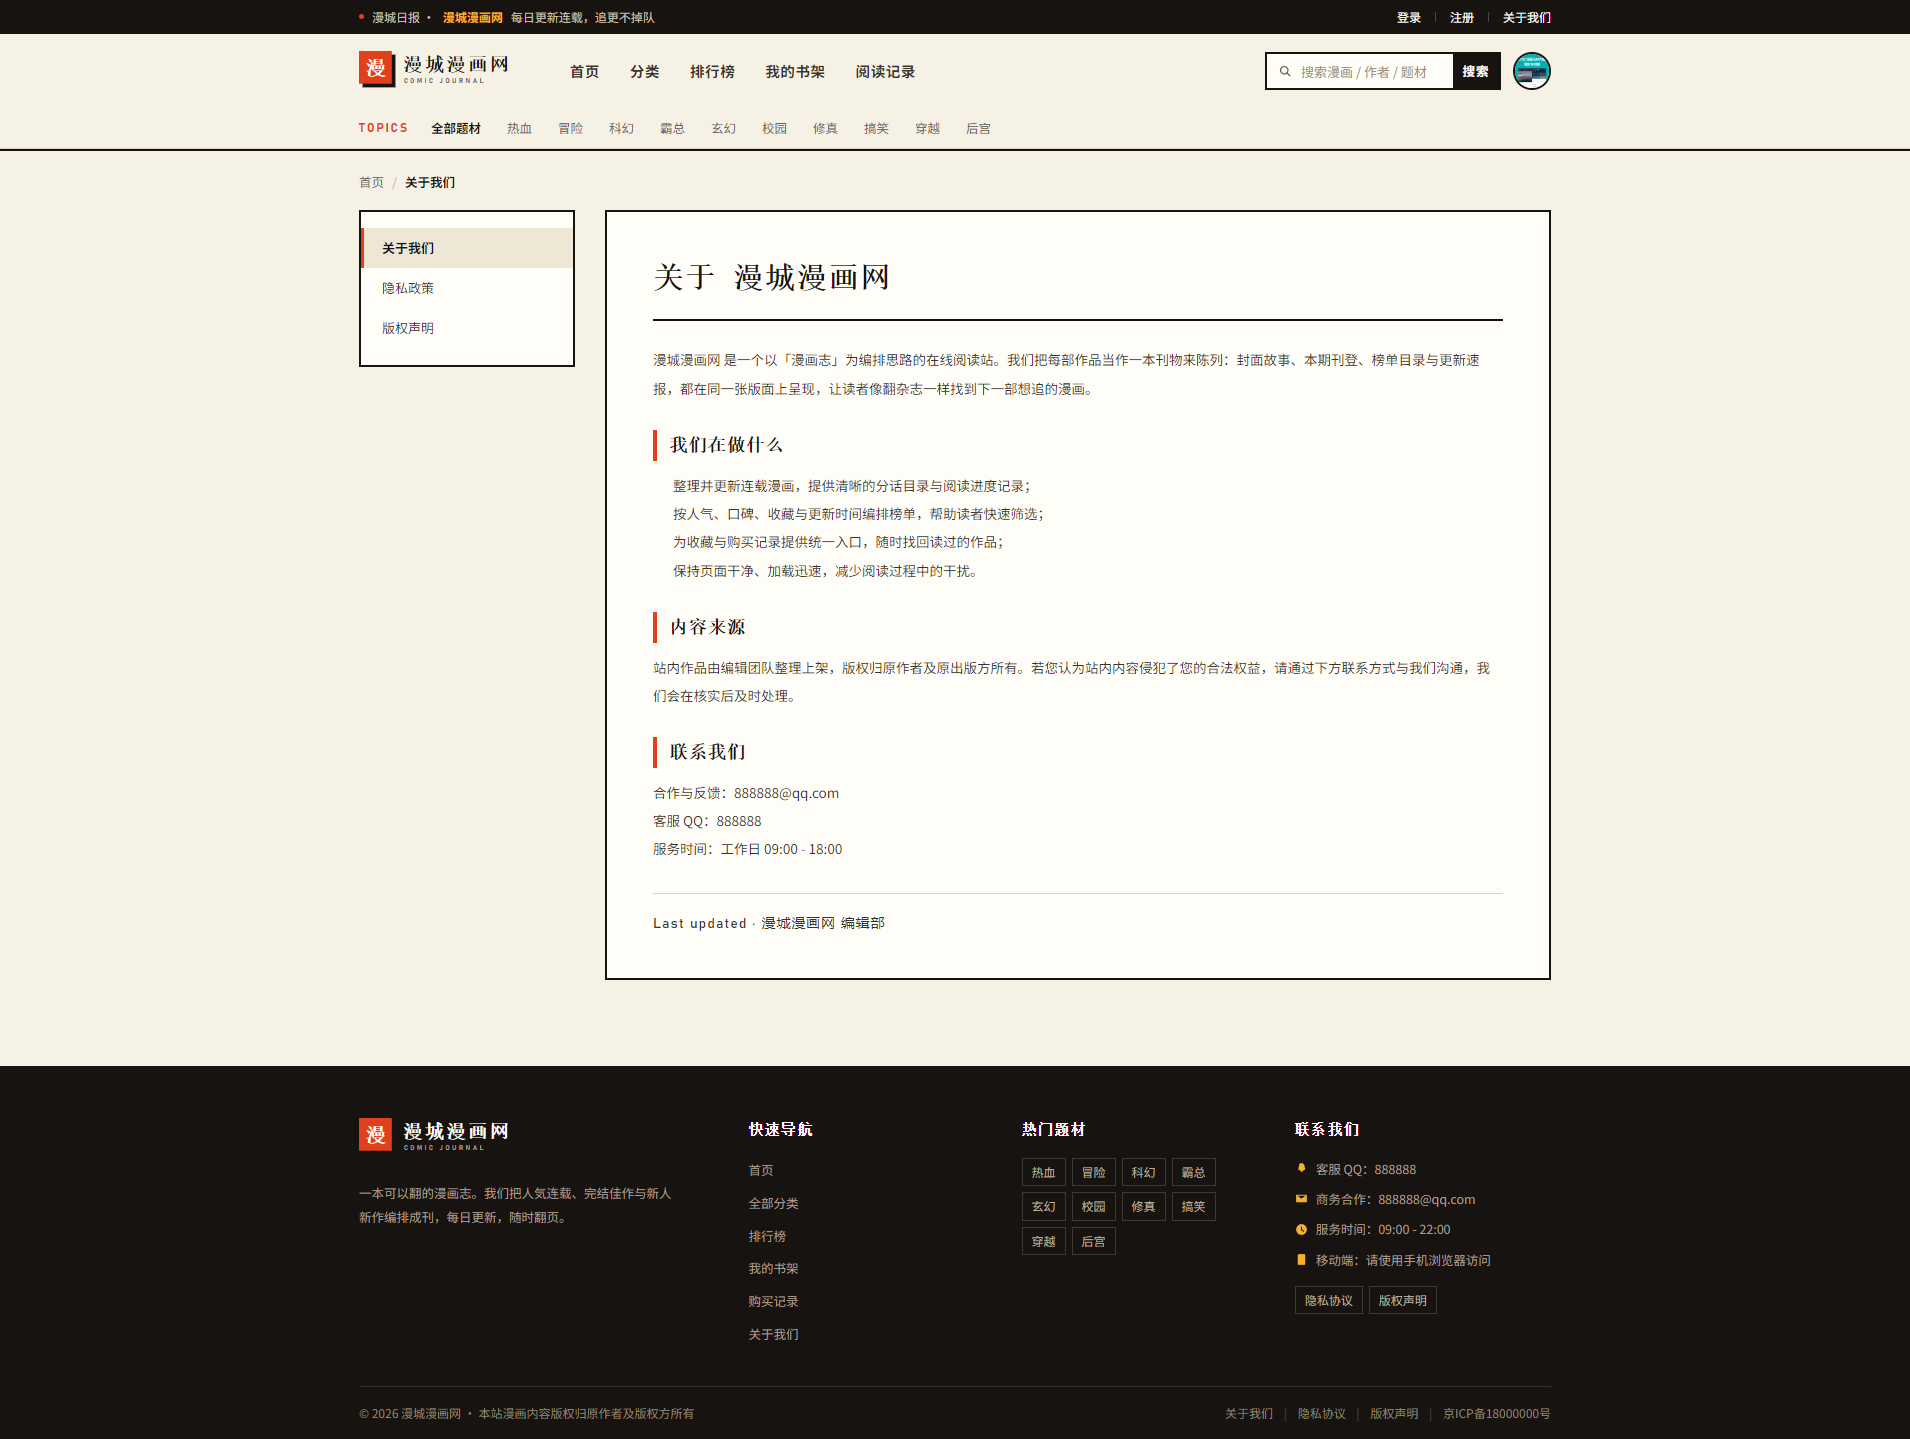This screenshot has width=1910, height=1439.
Task: Open 注册 in the top bar
Action: (x=1462, y=18)
